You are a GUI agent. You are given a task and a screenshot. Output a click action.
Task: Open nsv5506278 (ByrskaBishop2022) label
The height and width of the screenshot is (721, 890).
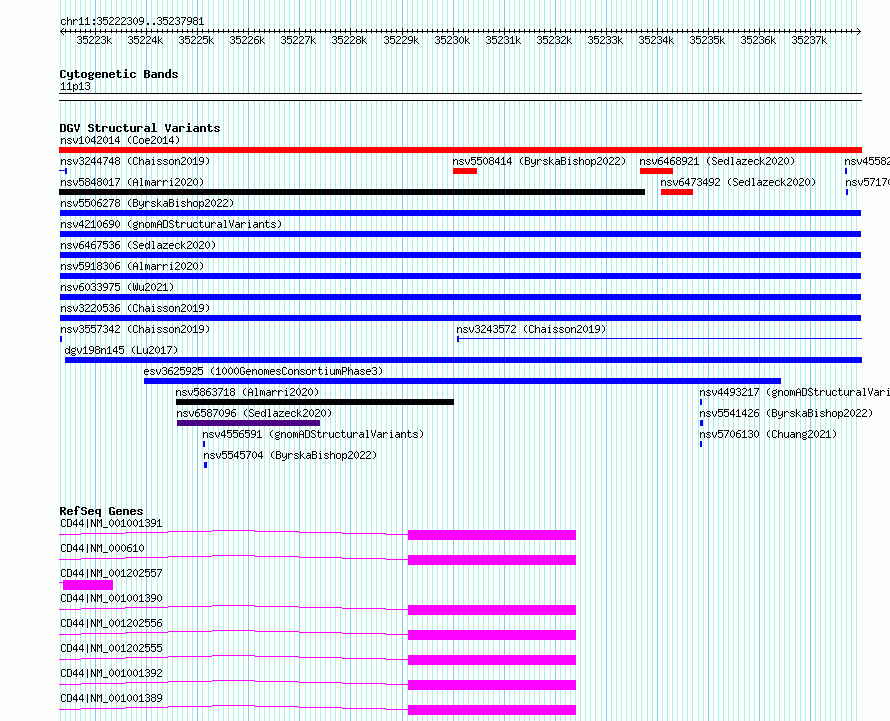point(147,203)
